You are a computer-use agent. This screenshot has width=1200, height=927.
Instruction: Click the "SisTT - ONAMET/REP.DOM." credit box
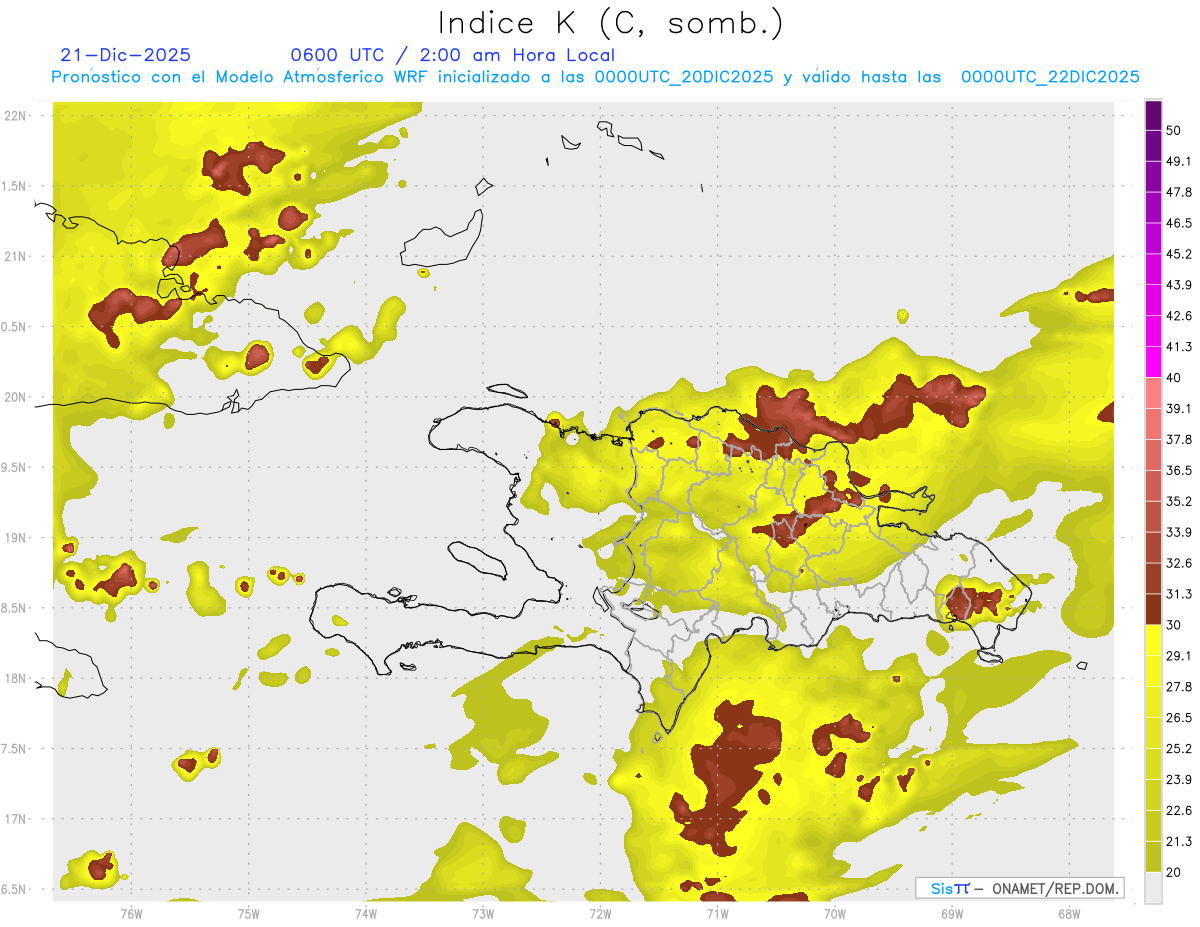1019,888
